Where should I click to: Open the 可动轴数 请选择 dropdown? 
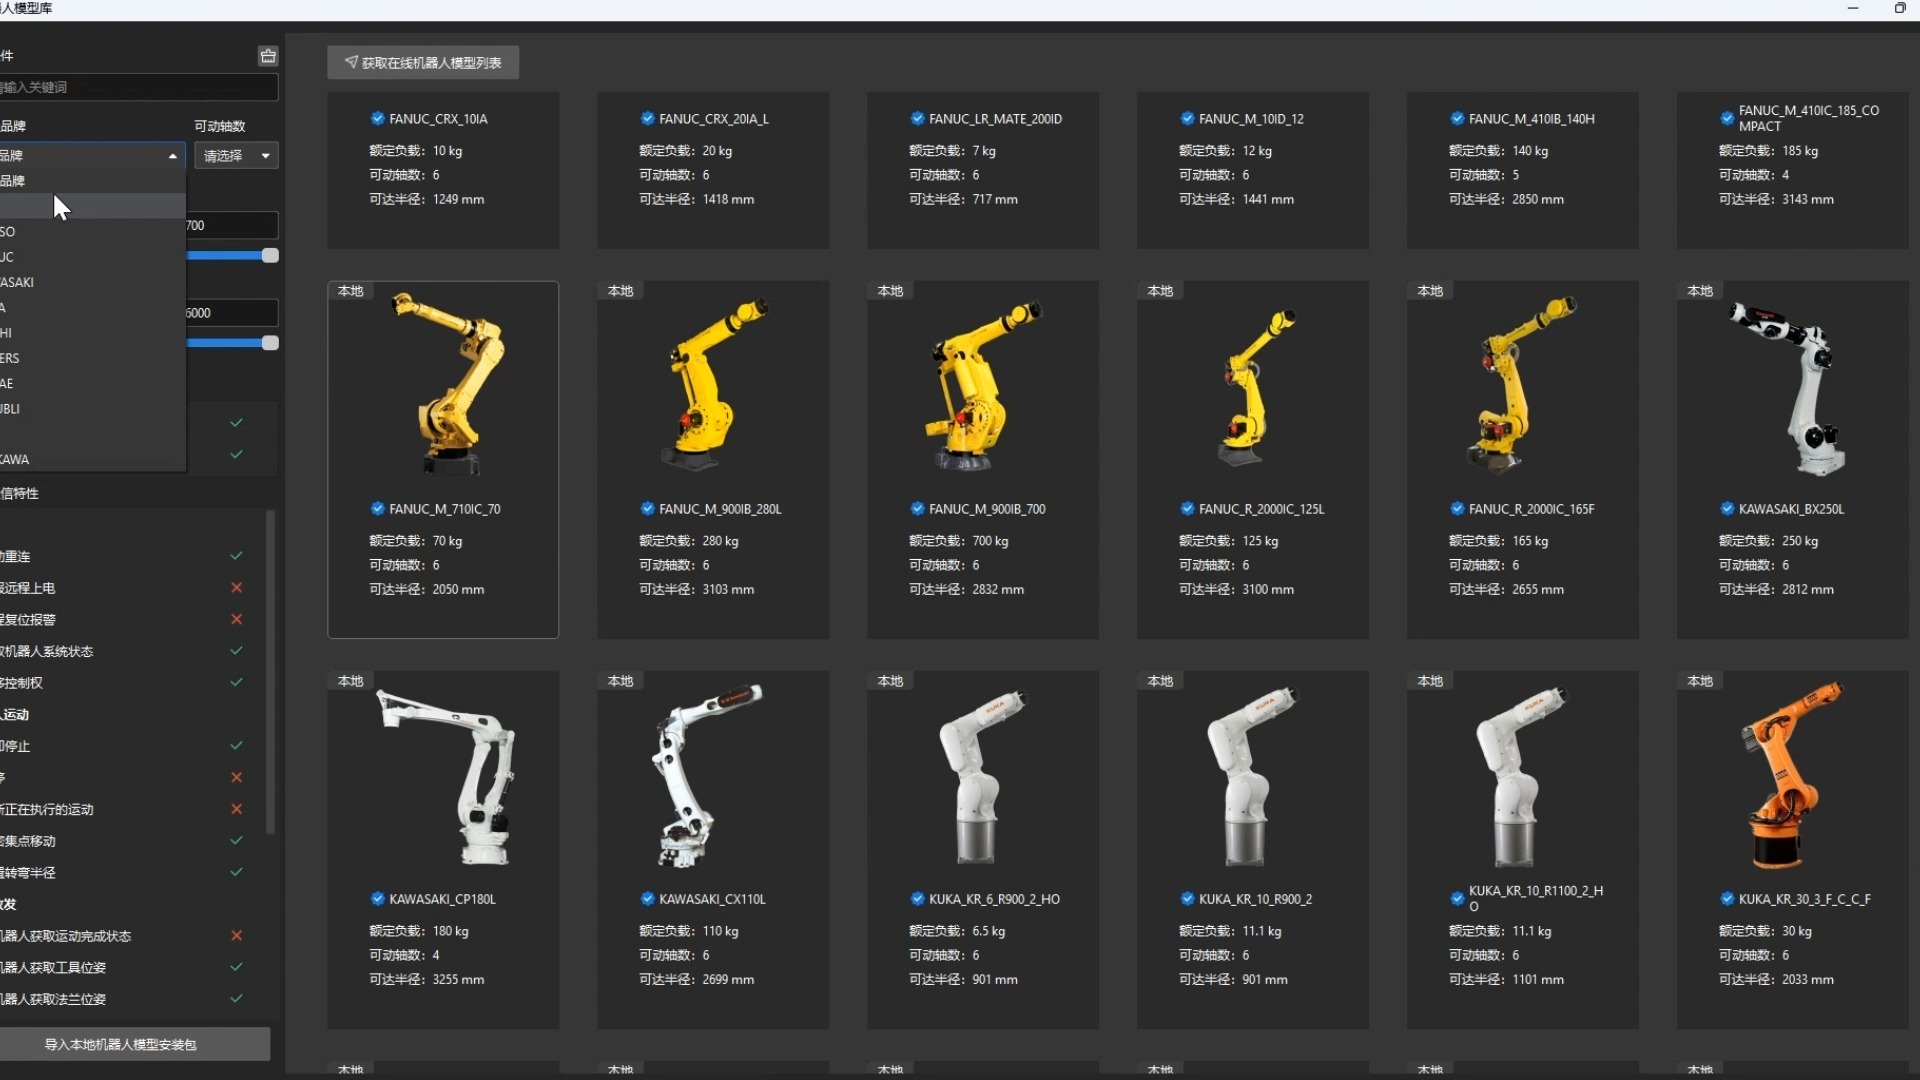coord(236,156)
